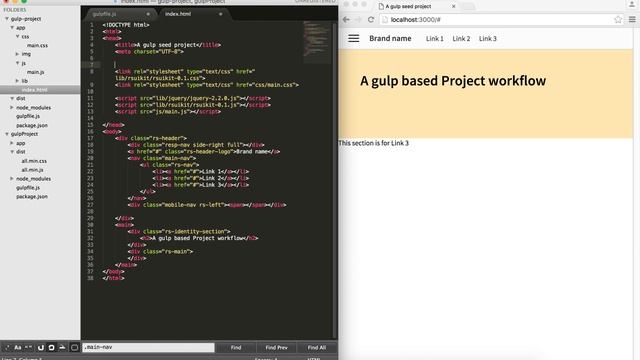The height and width of the screenshot is (360, 640).
Task: Collapse gulp-project root folder
Action: (7, 19)
